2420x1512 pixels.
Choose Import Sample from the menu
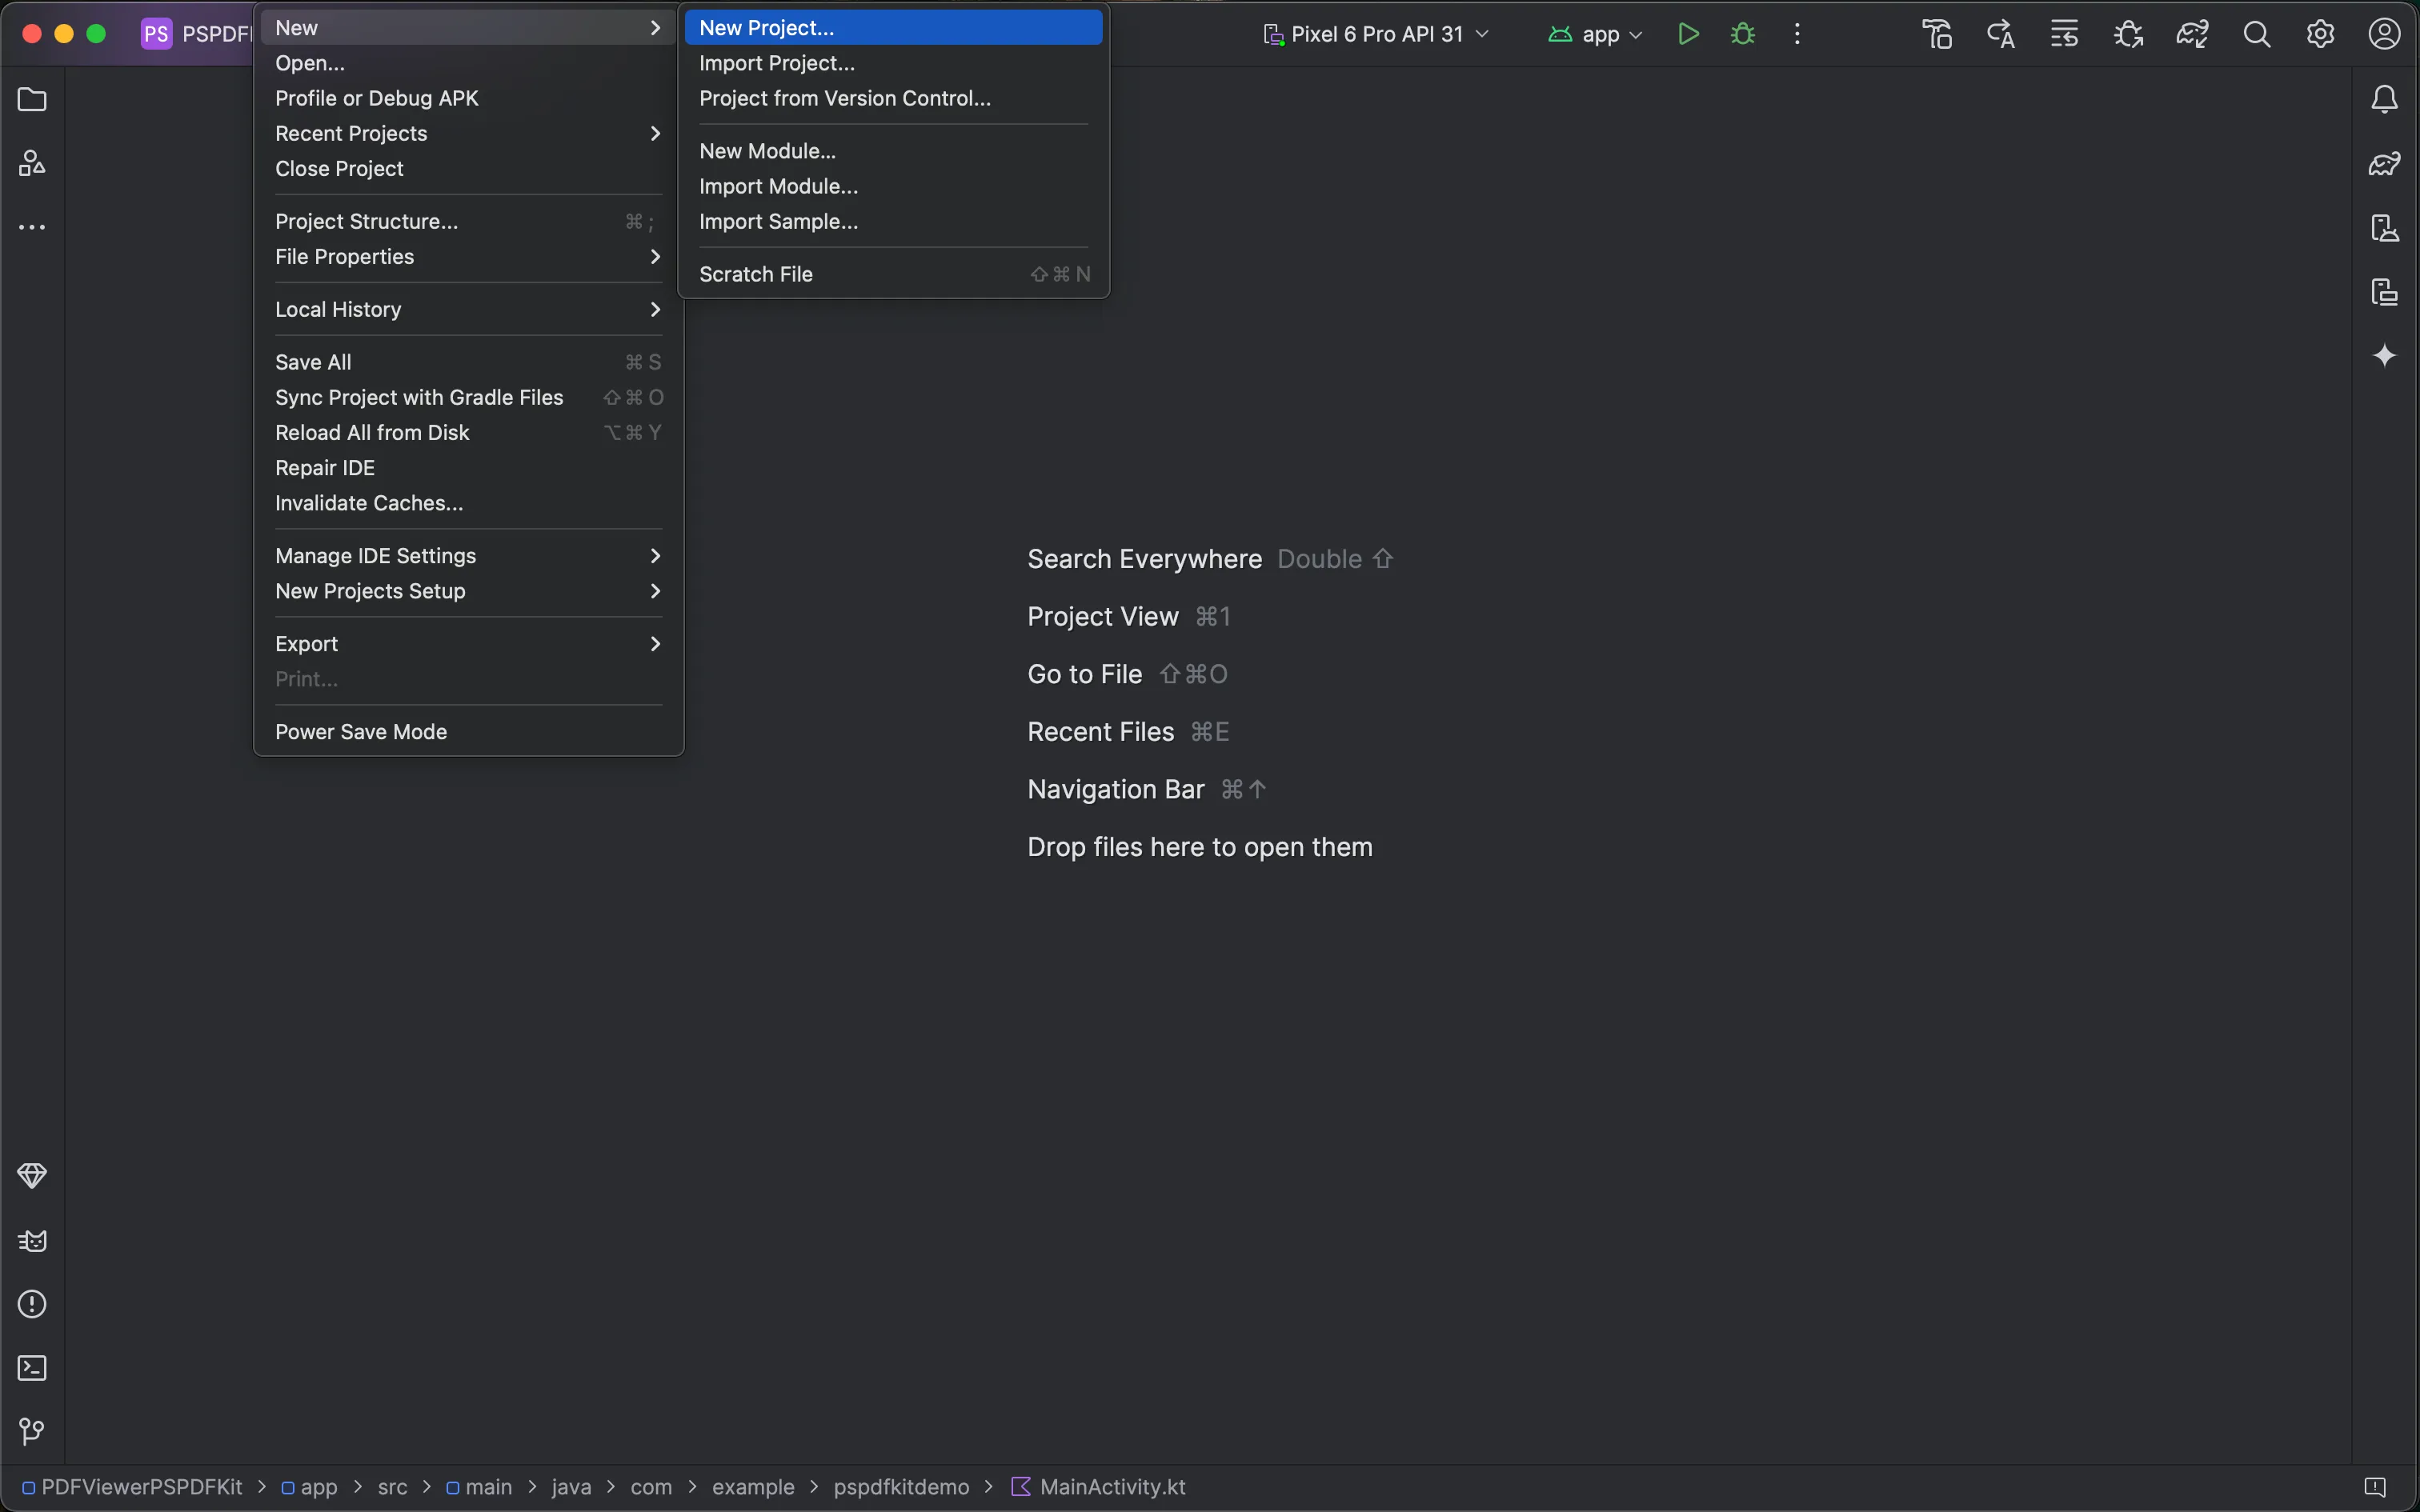coord(778,222)
